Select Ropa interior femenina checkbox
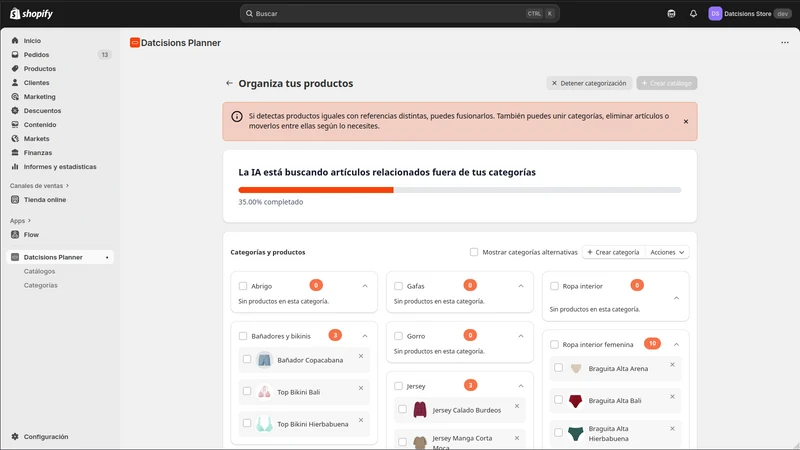Image resolution: width=800 pixels, height=450 pixels. pos(555,345)
